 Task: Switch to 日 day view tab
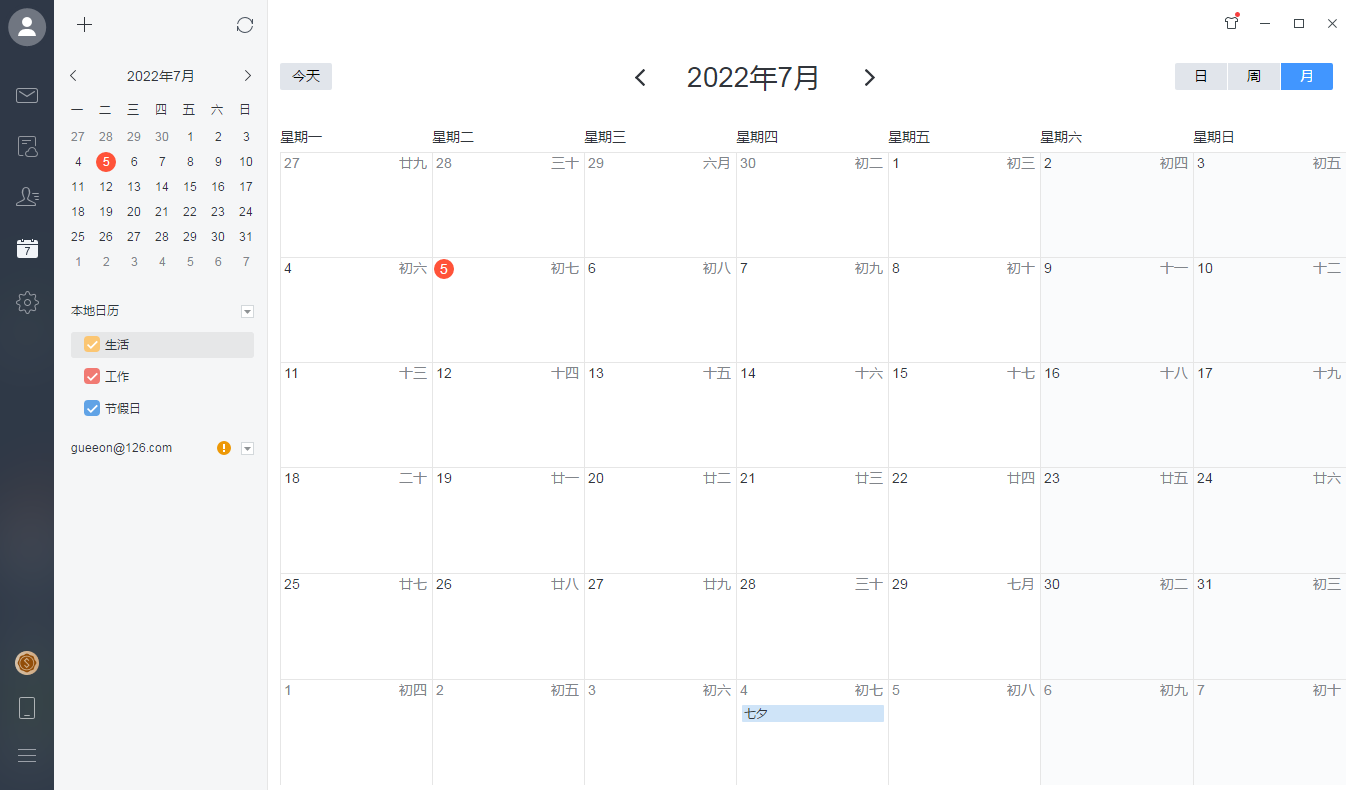pyautogui.click(x=1200, y=77)
